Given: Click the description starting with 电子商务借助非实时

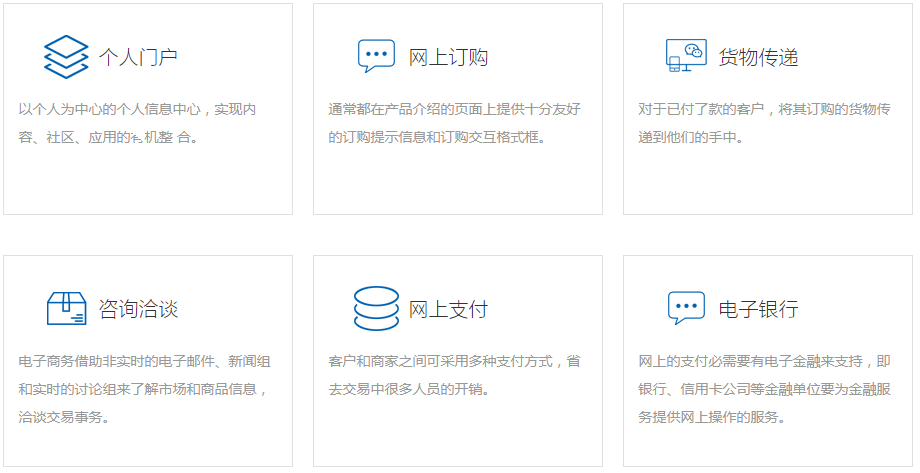Looking at the screenshot, I should [x=144, y=389].
